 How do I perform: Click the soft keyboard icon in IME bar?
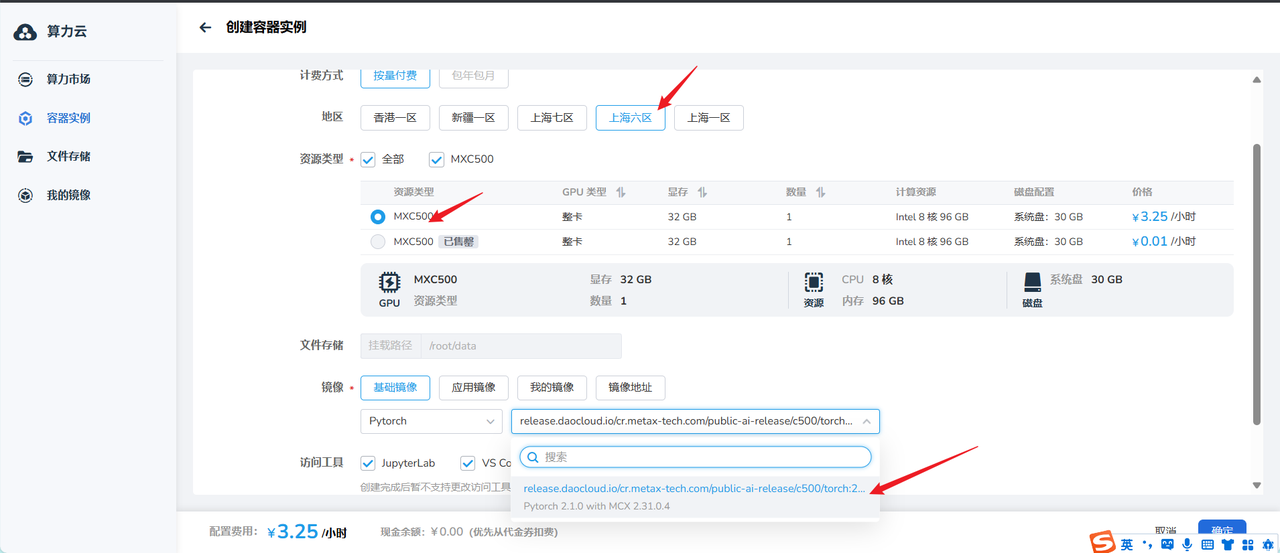tap(1207, 545)
